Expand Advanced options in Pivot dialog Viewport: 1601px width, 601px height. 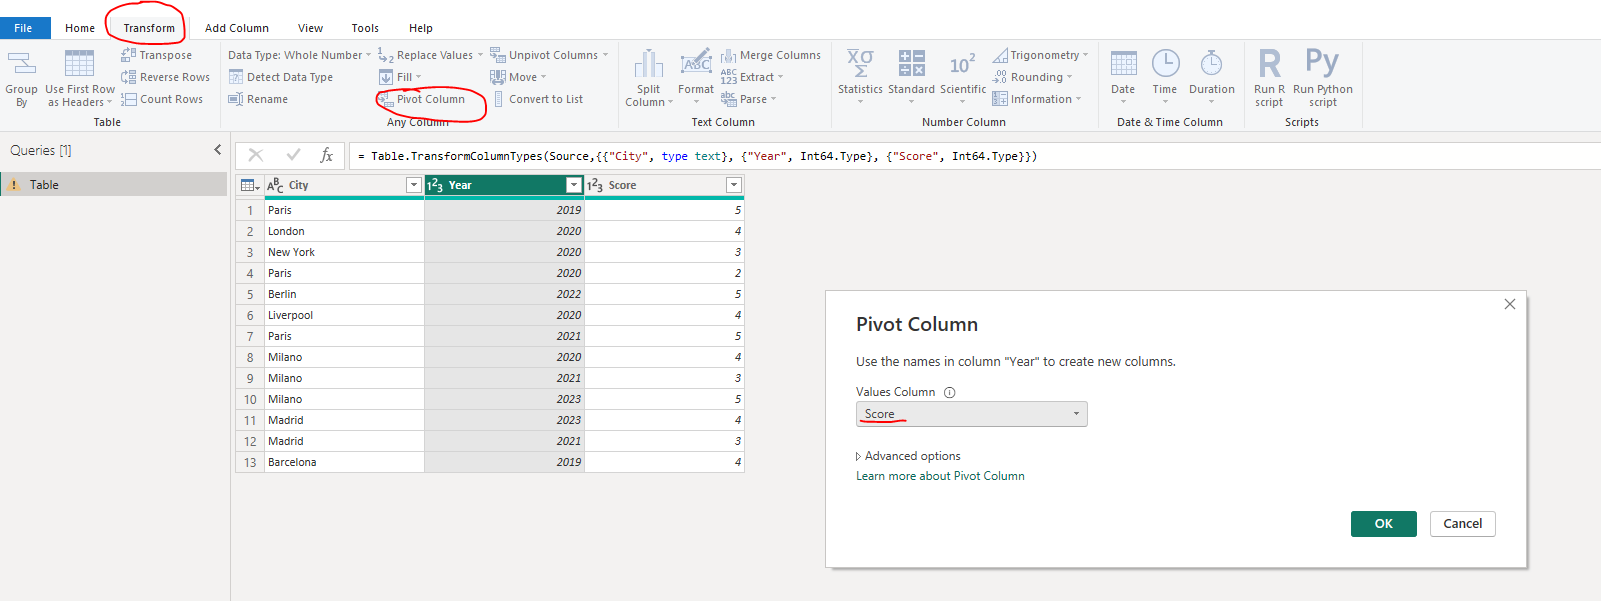(908, 456)
